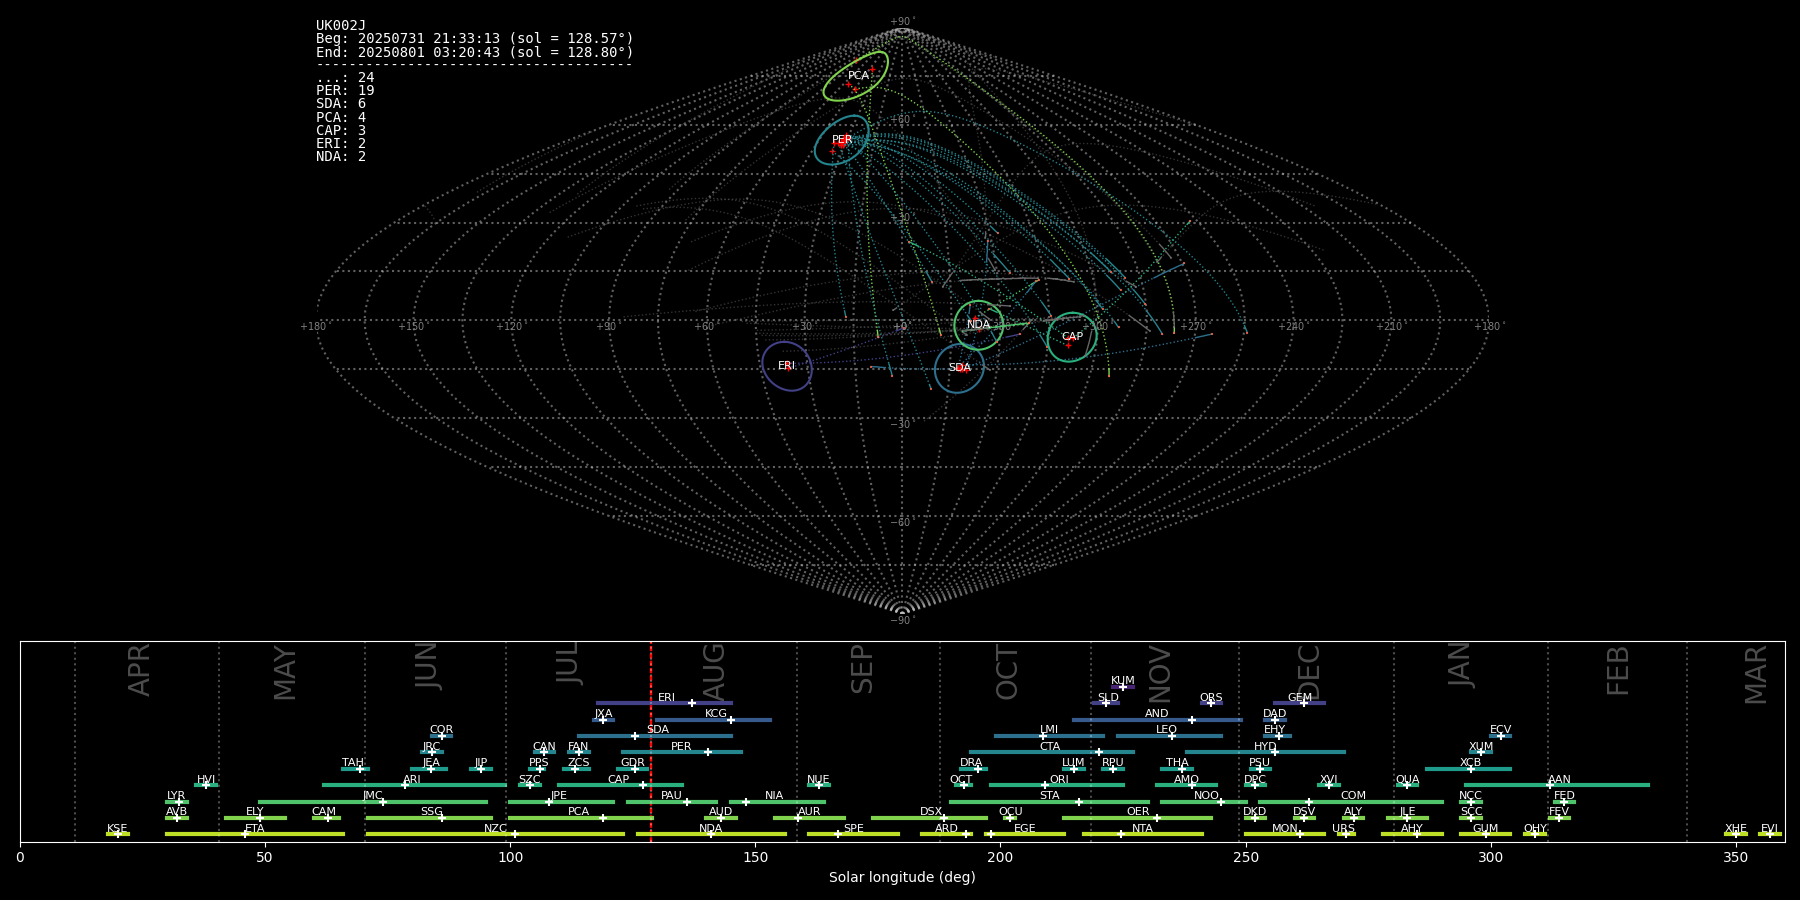Click the XHE shower label in timeline

coord(1735,829)
